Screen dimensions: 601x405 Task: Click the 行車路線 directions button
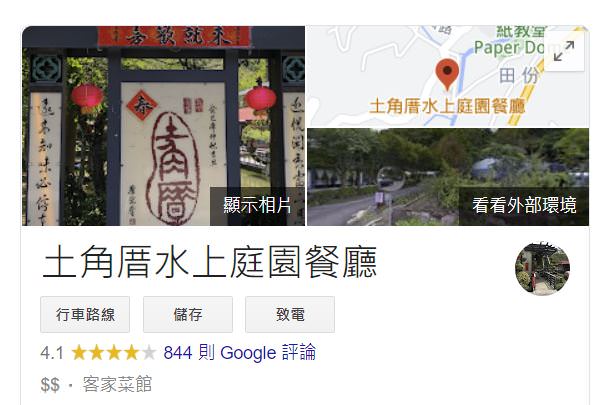tap(85, 315)
